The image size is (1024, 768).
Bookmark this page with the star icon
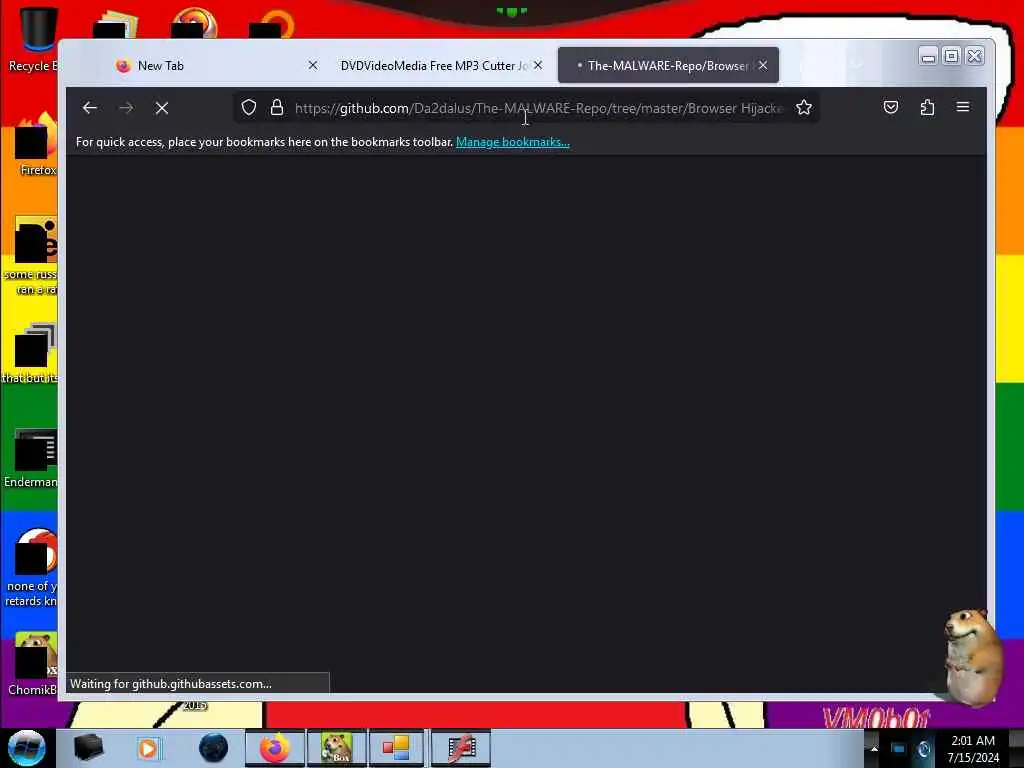(804, 107)
